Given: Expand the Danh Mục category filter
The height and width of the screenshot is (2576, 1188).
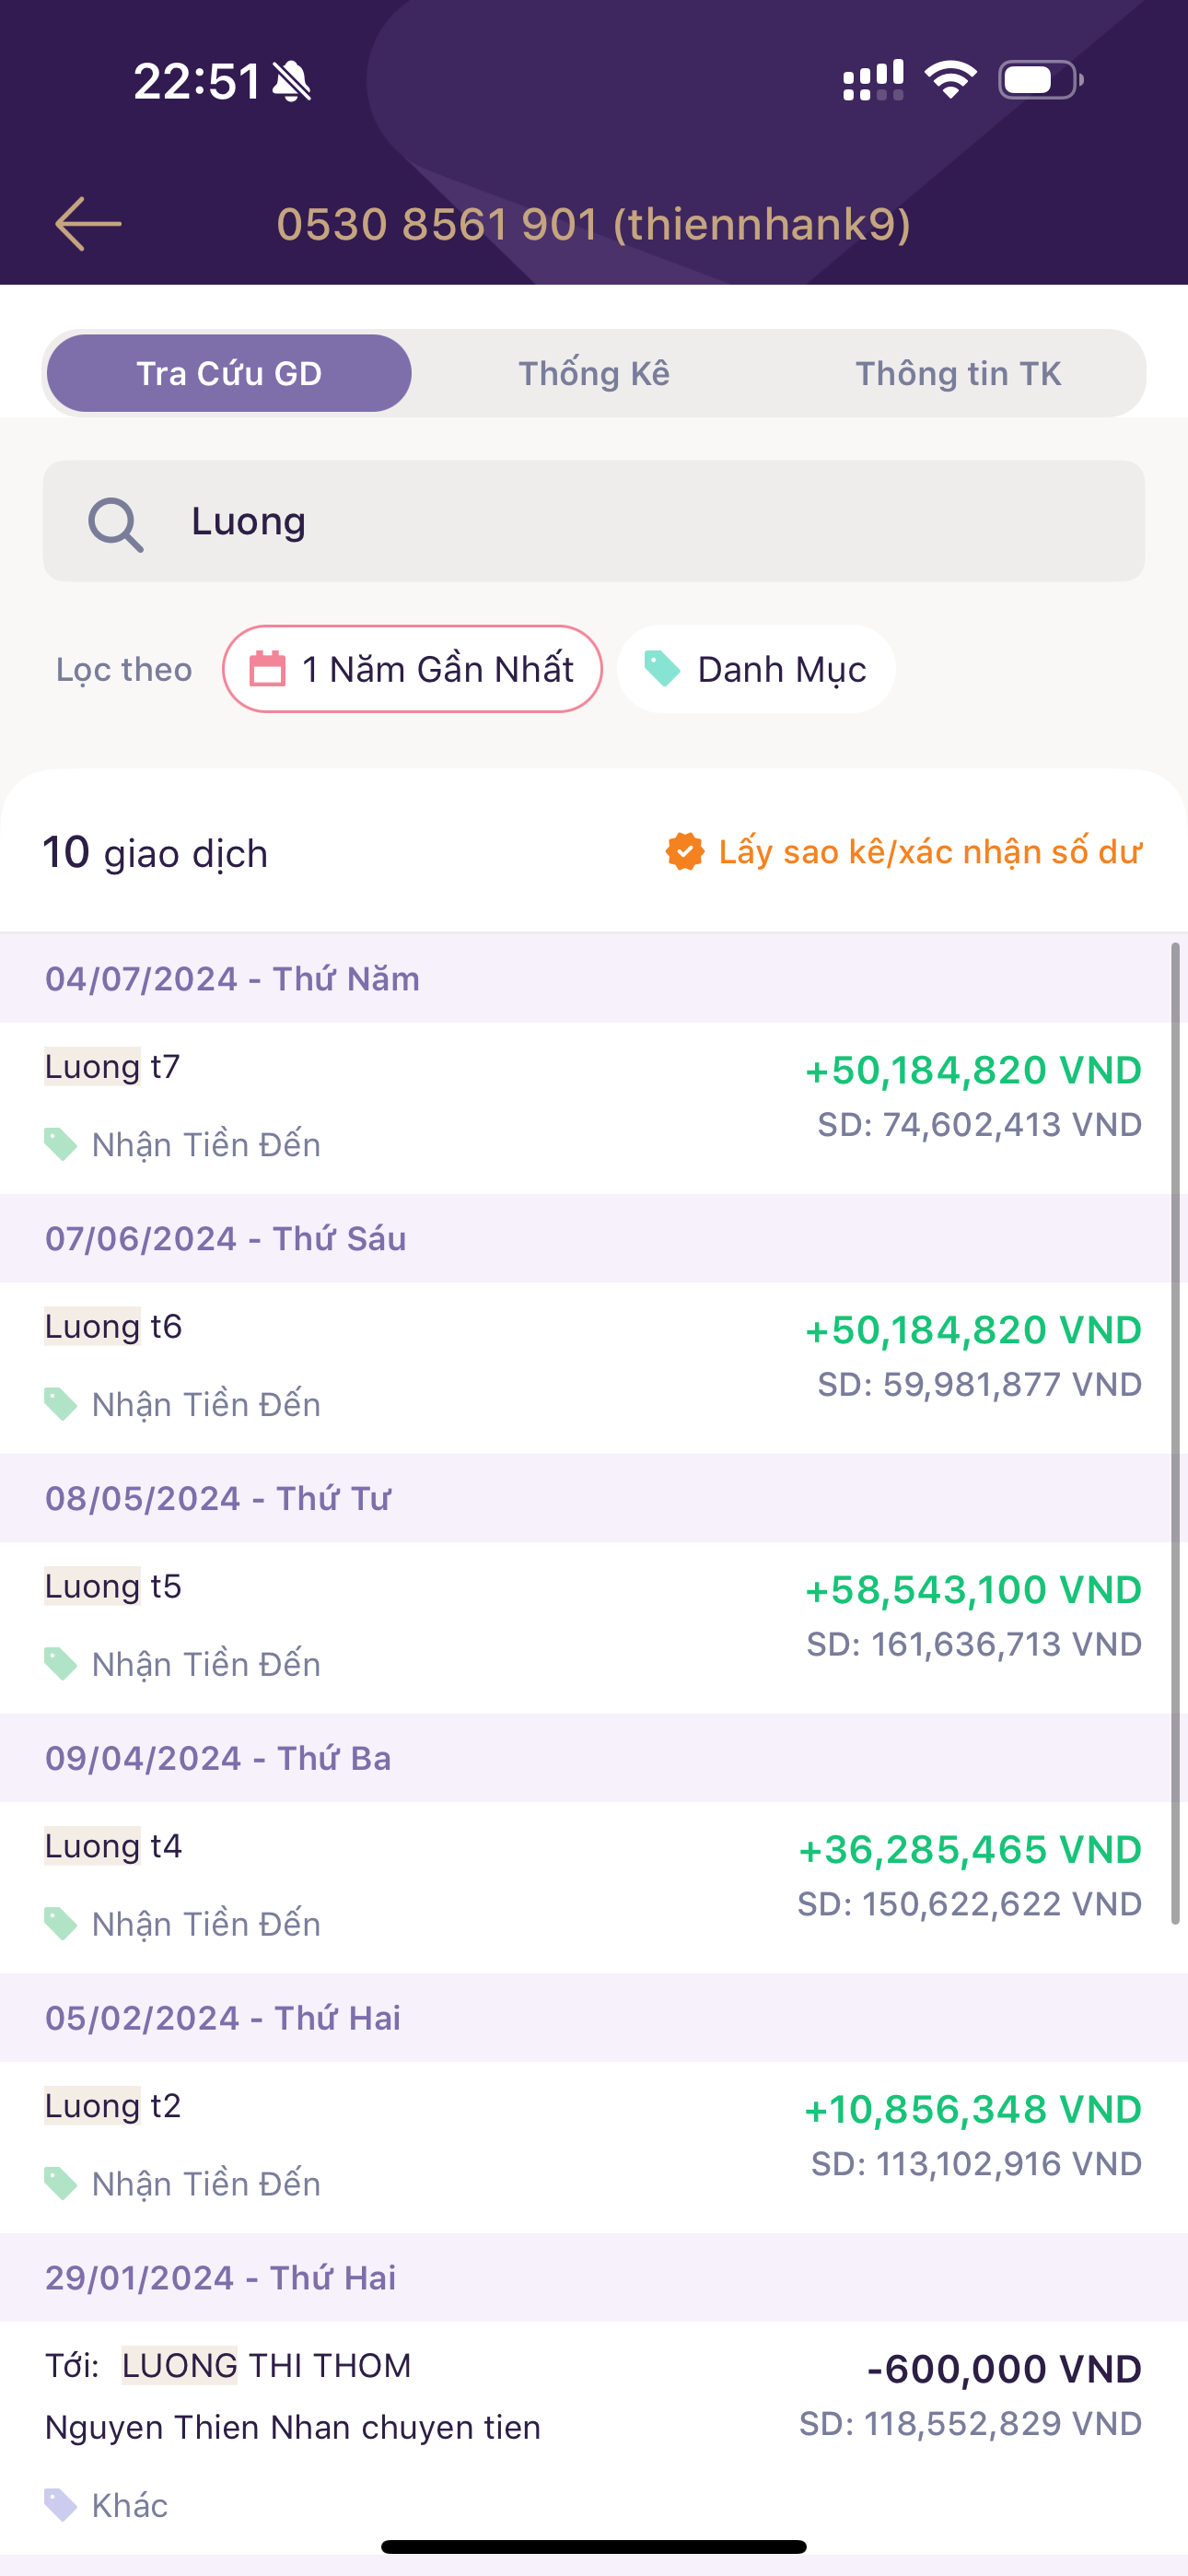Looking at the screenshot, I should 756,669.
